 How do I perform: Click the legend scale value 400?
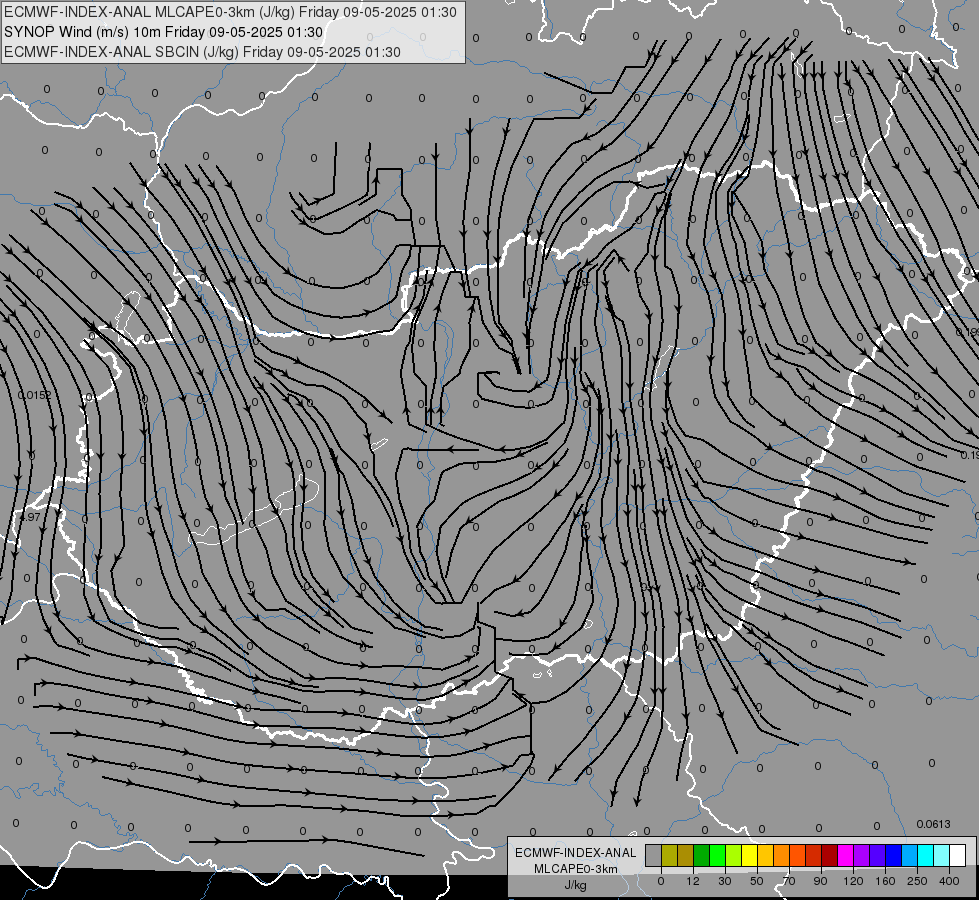(949, 881)
